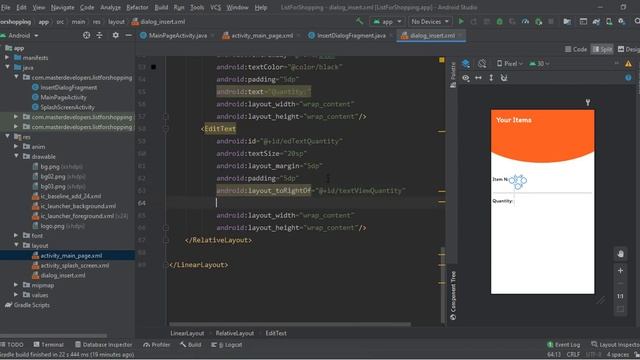Expand the anim folder
This screenshot has height=360, width=640.
tap(16, 147)
